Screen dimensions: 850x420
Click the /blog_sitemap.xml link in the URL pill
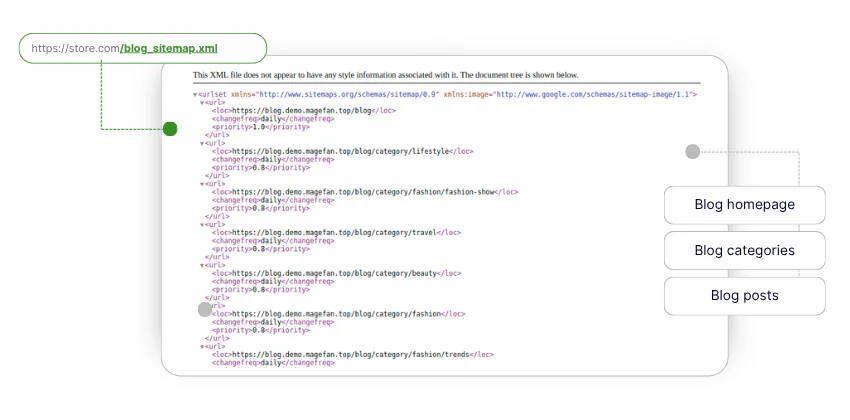point(169,48)
